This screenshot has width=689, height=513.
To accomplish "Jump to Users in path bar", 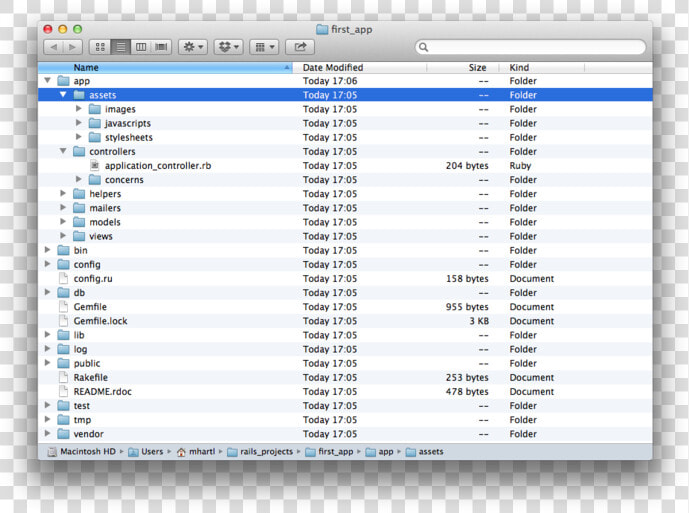I will (x=145, y=451).
